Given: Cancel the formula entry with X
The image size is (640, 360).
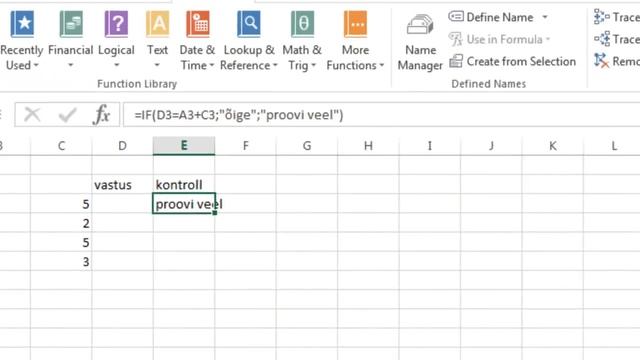Looking at the screenshot, I should (x=32, y=115).
